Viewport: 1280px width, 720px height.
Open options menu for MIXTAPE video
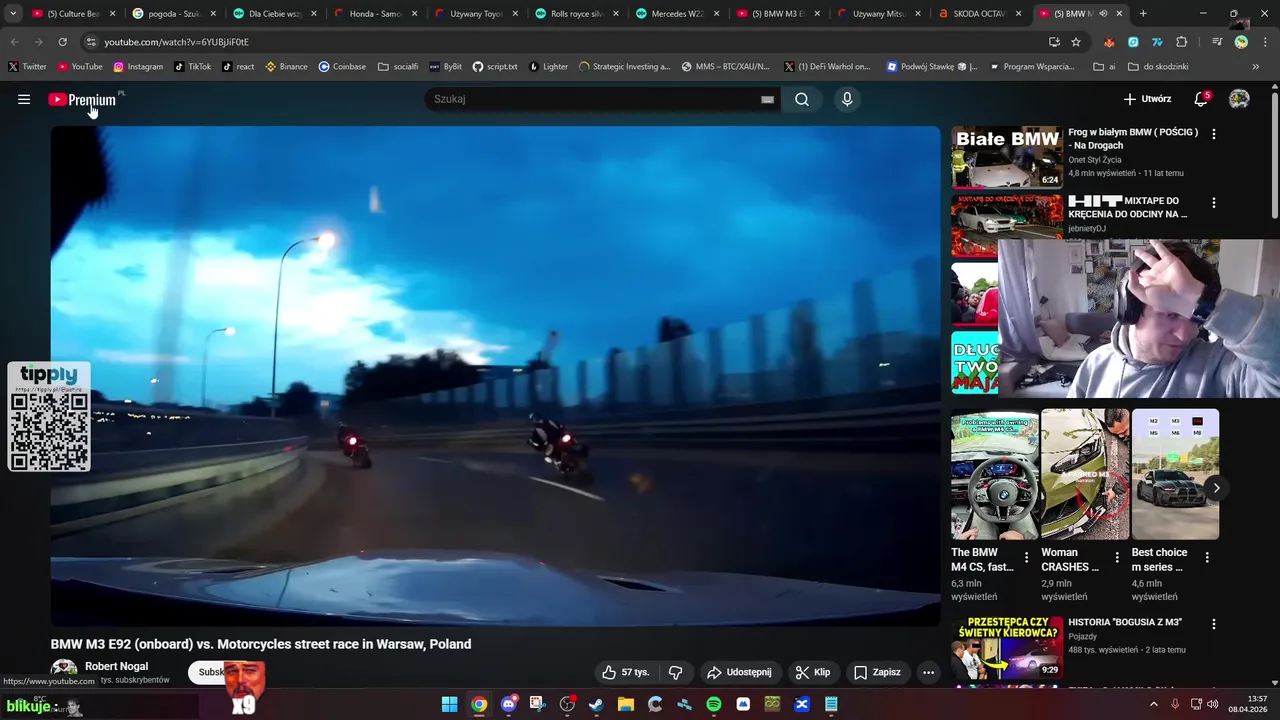1214,202
